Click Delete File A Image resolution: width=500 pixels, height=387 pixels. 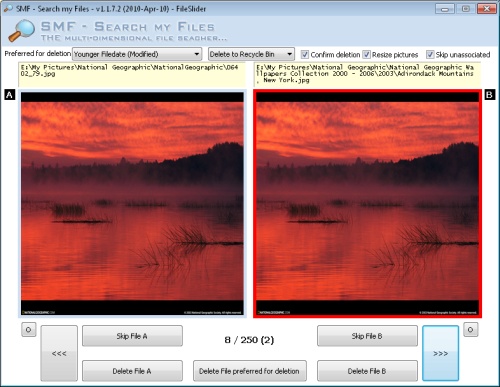[x=132, y=371]
